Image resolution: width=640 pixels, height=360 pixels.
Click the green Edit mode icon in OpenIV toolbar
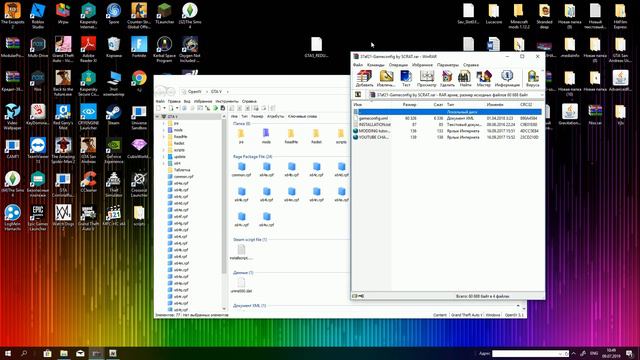click(x=216, y=108)
